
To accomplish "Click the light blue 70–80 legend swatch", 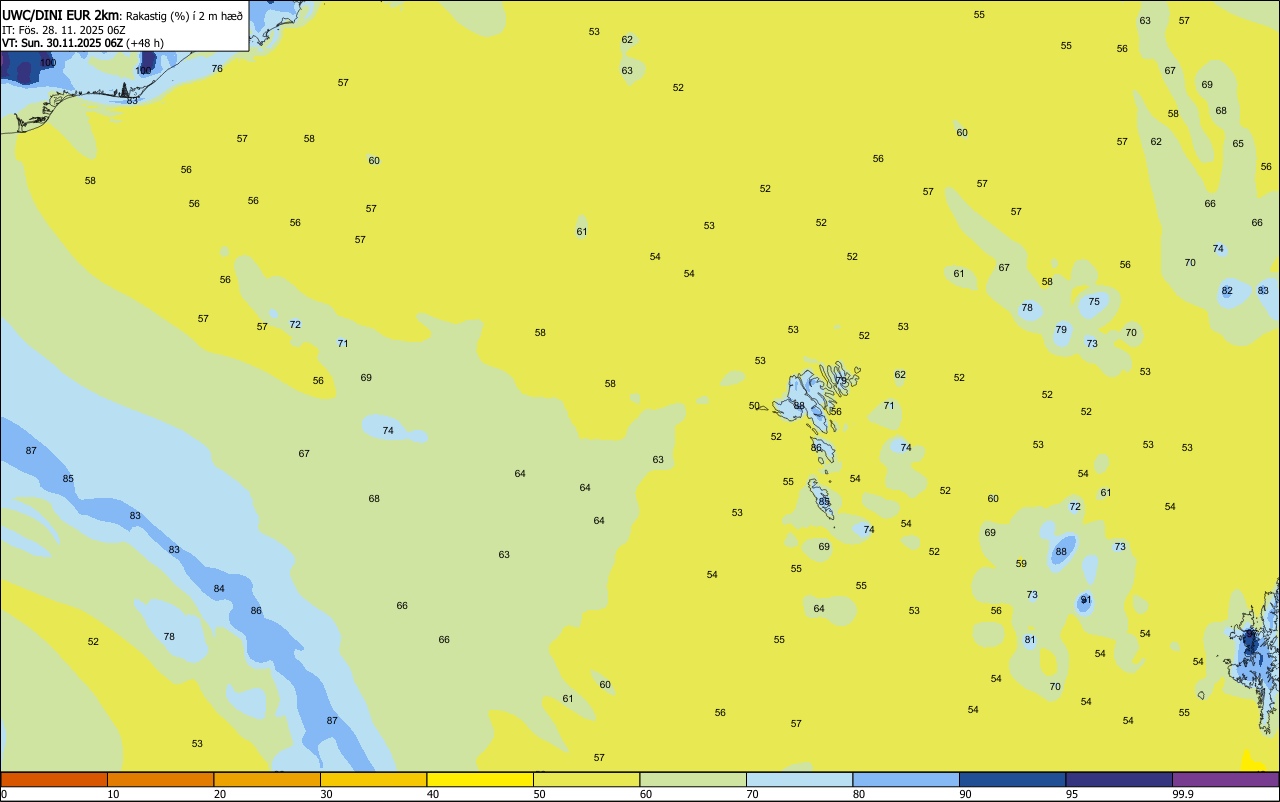I will [x=799, y=779].
